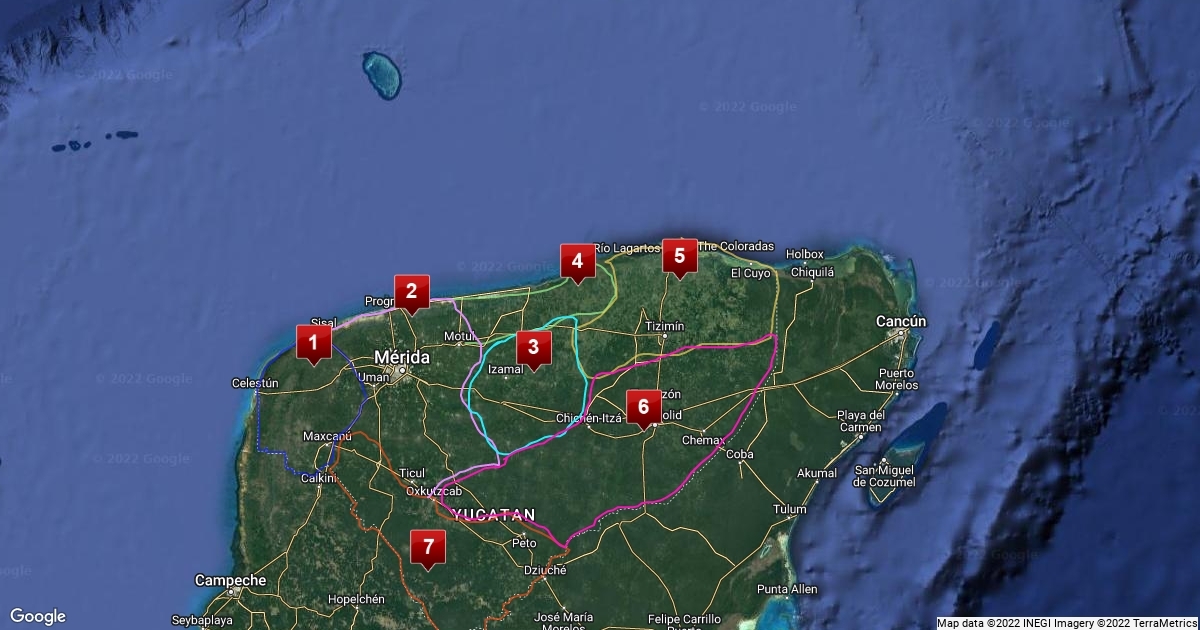This screenshot has height=630, width=1200.
Task: Click marker 5 near Río Lagartos
Action: (679, 256)
